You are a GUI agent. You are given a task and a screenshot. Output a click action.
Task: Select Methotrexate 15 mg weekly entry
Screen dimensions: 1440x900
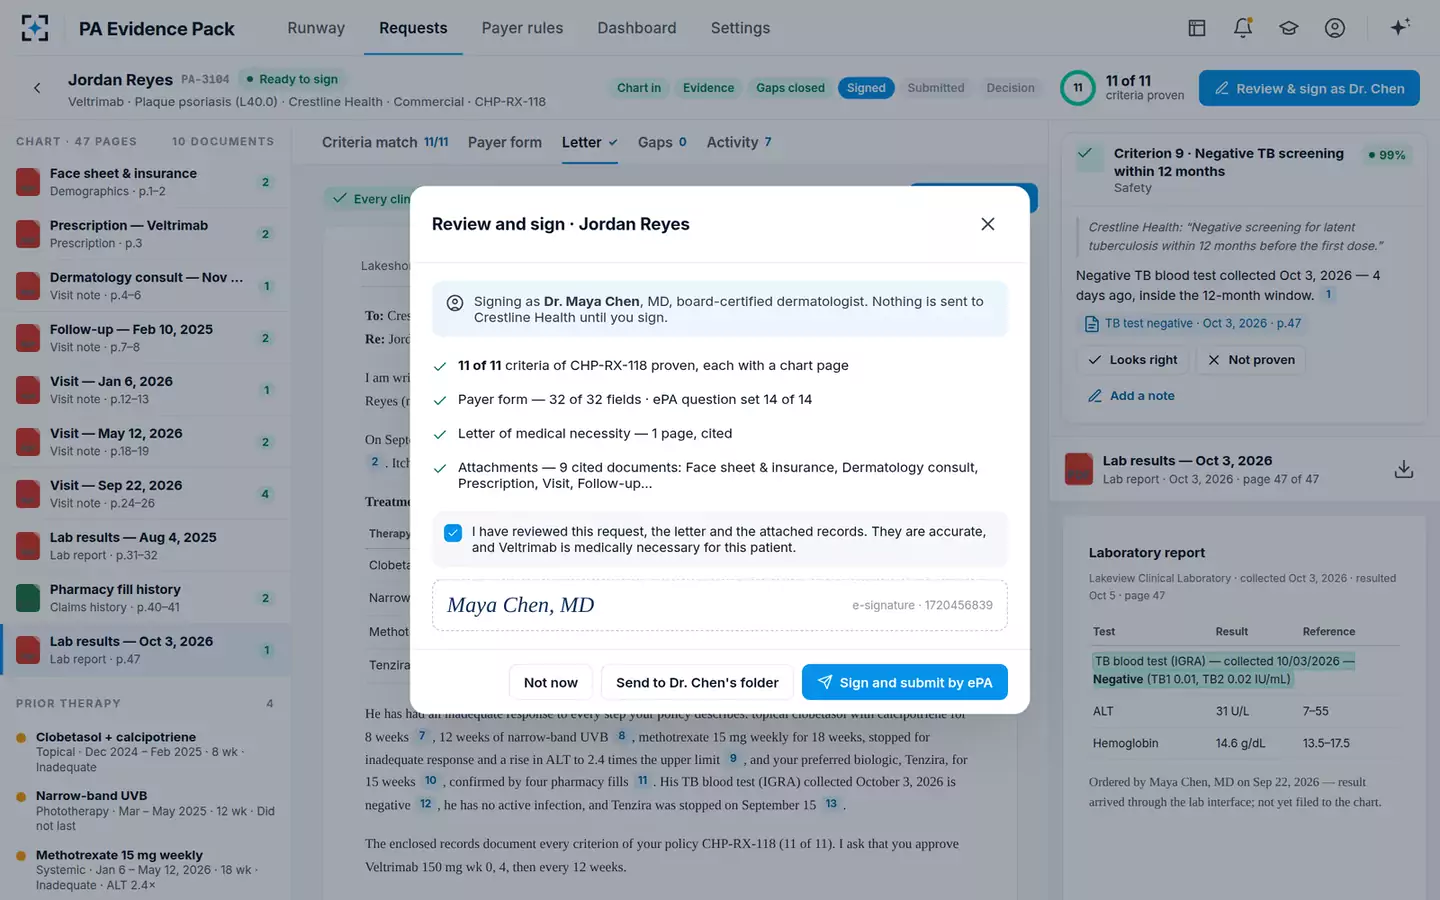tap(145, 870)
